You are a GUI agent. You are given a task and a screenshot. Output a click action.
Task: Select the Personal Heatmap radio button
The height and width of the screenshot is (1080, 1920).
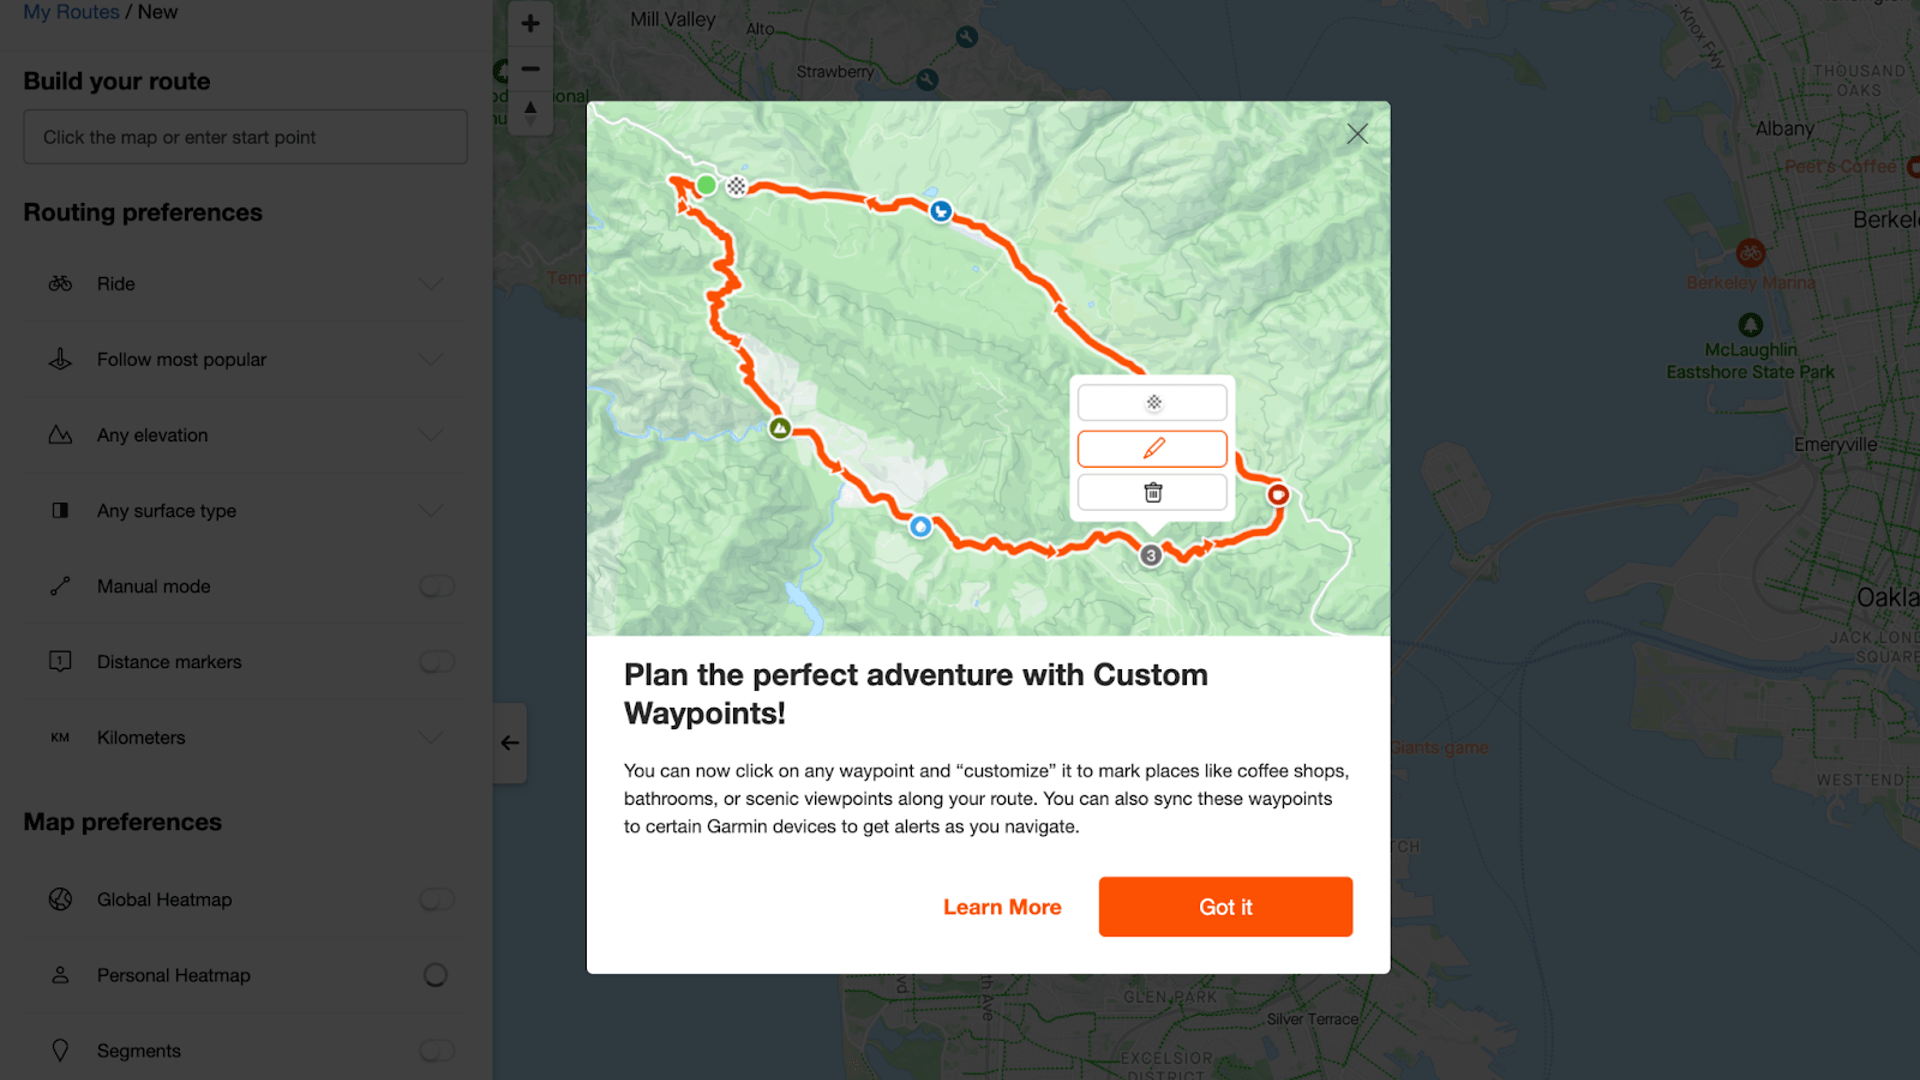click(436, 974)
